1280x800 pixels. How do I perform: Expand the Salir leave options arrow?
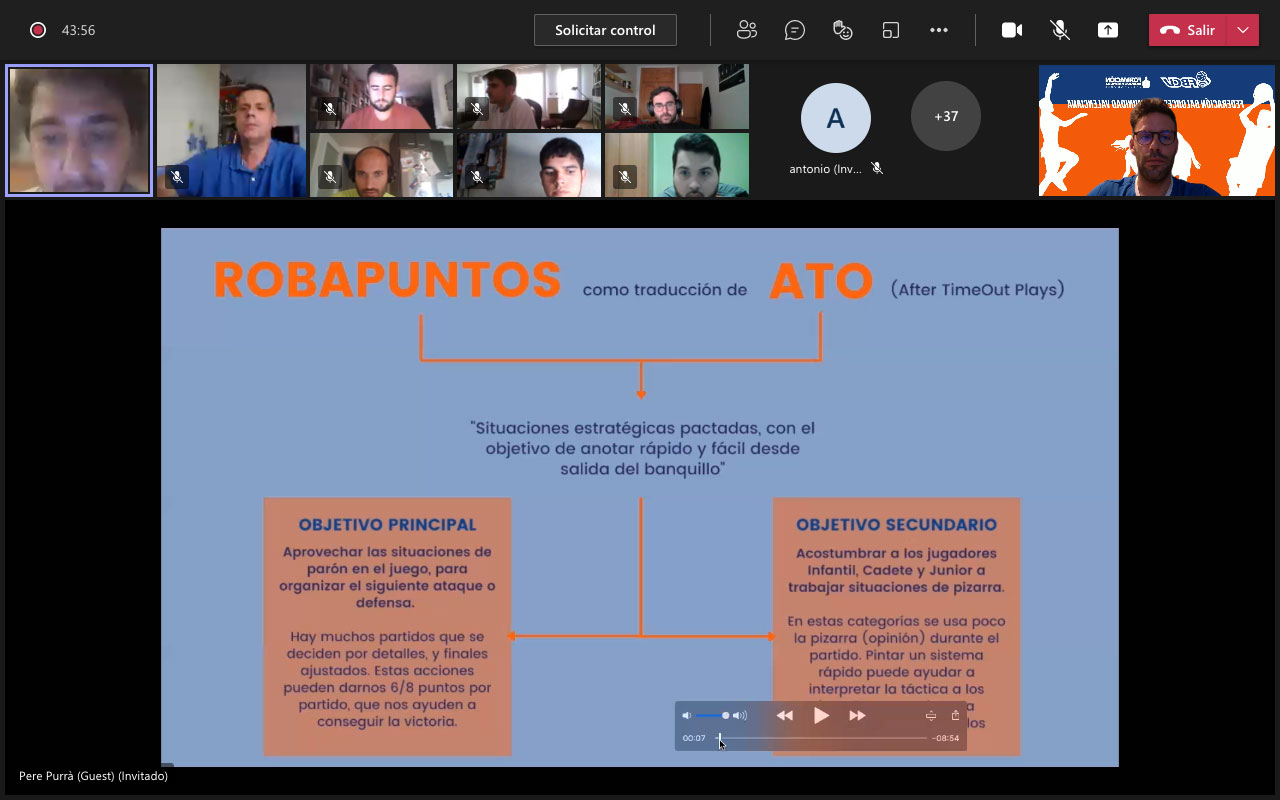[x=1243, y=30]
